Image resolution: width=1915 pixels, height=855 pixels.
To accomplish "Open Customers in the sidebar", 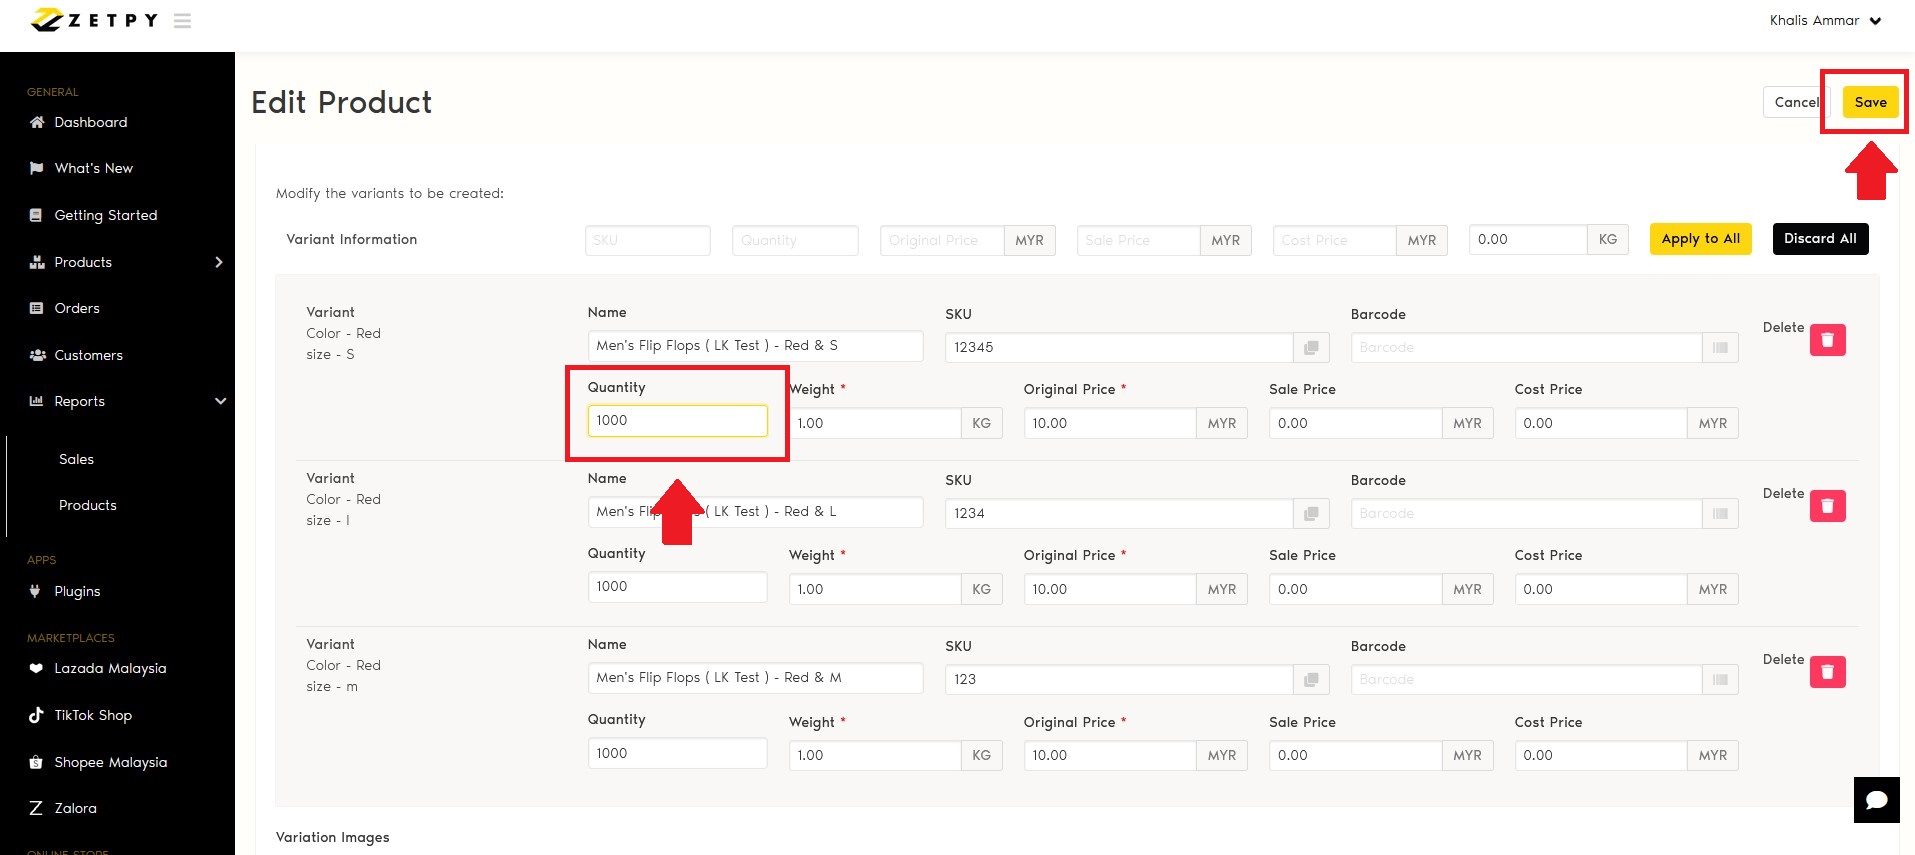I will coord(88,355).
